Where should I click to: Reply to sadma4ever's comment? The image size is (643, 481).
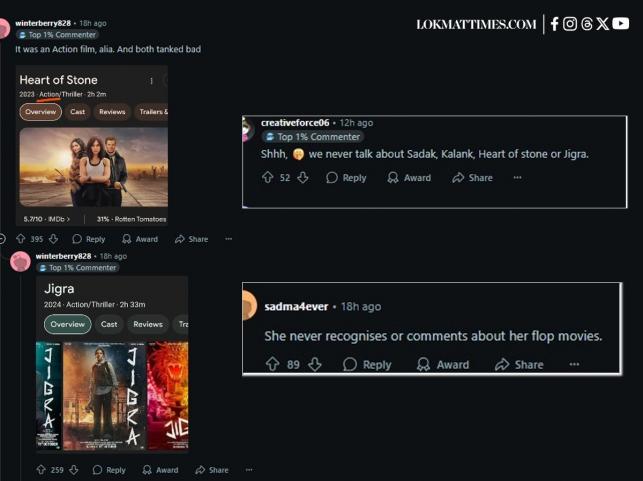(x=367, y=365)
